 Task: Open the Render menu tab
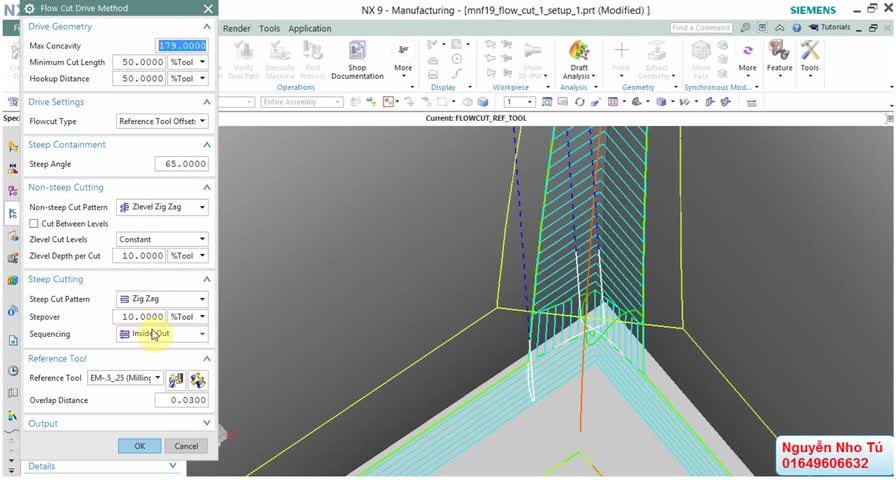pos(236,29)
